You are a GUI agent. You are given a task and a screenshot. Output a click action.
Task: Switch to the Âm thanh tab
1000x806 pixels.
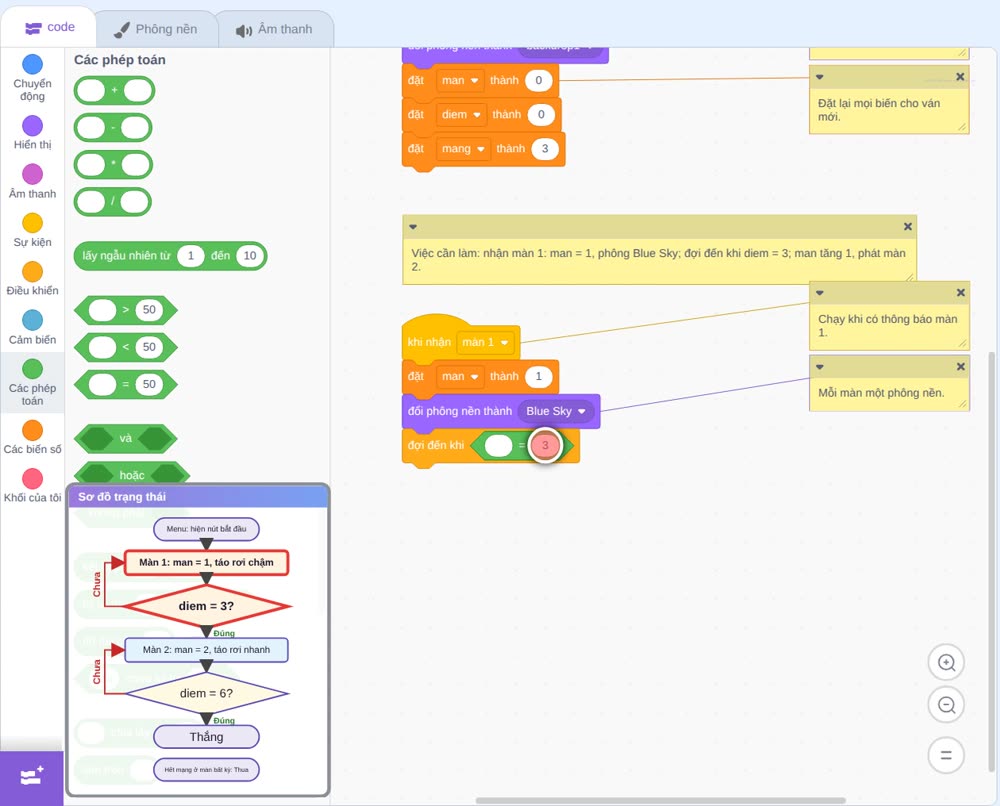point(275,29)
